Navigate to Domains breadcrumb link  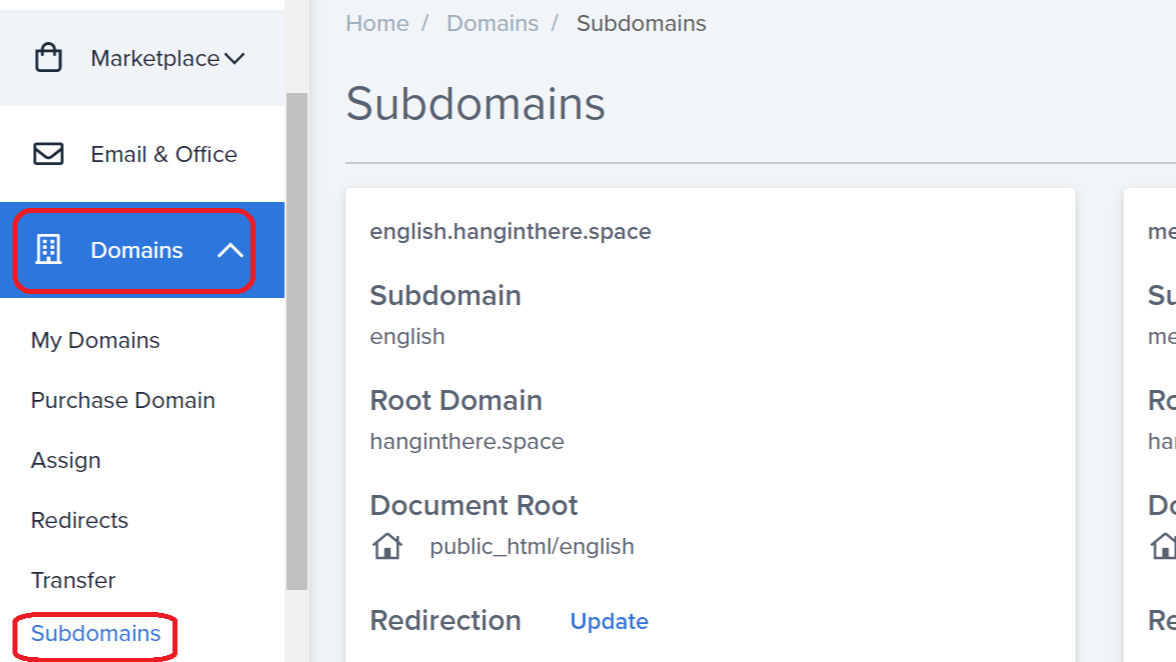492,23
